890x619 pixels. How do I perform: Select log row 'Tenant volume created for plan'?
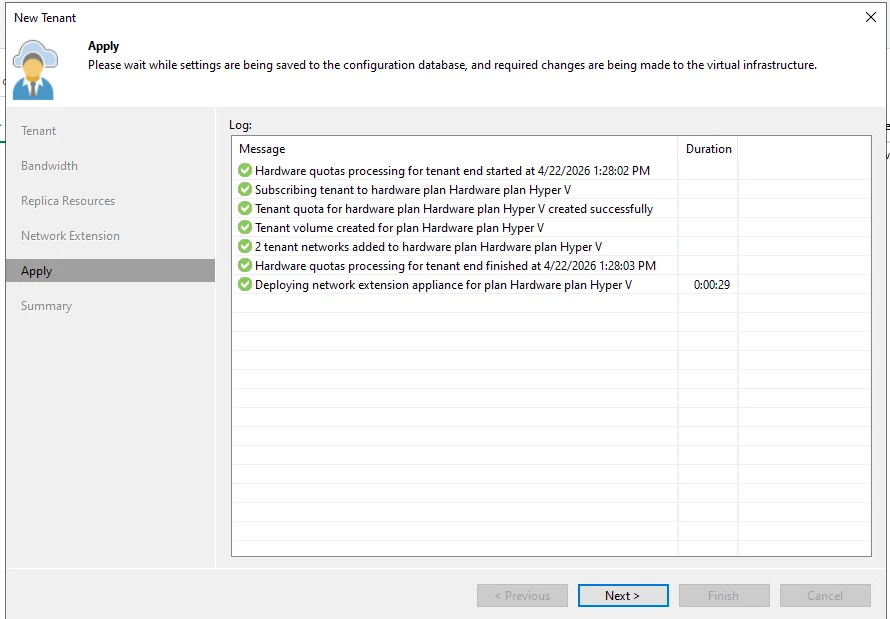[x=551, y=228]
